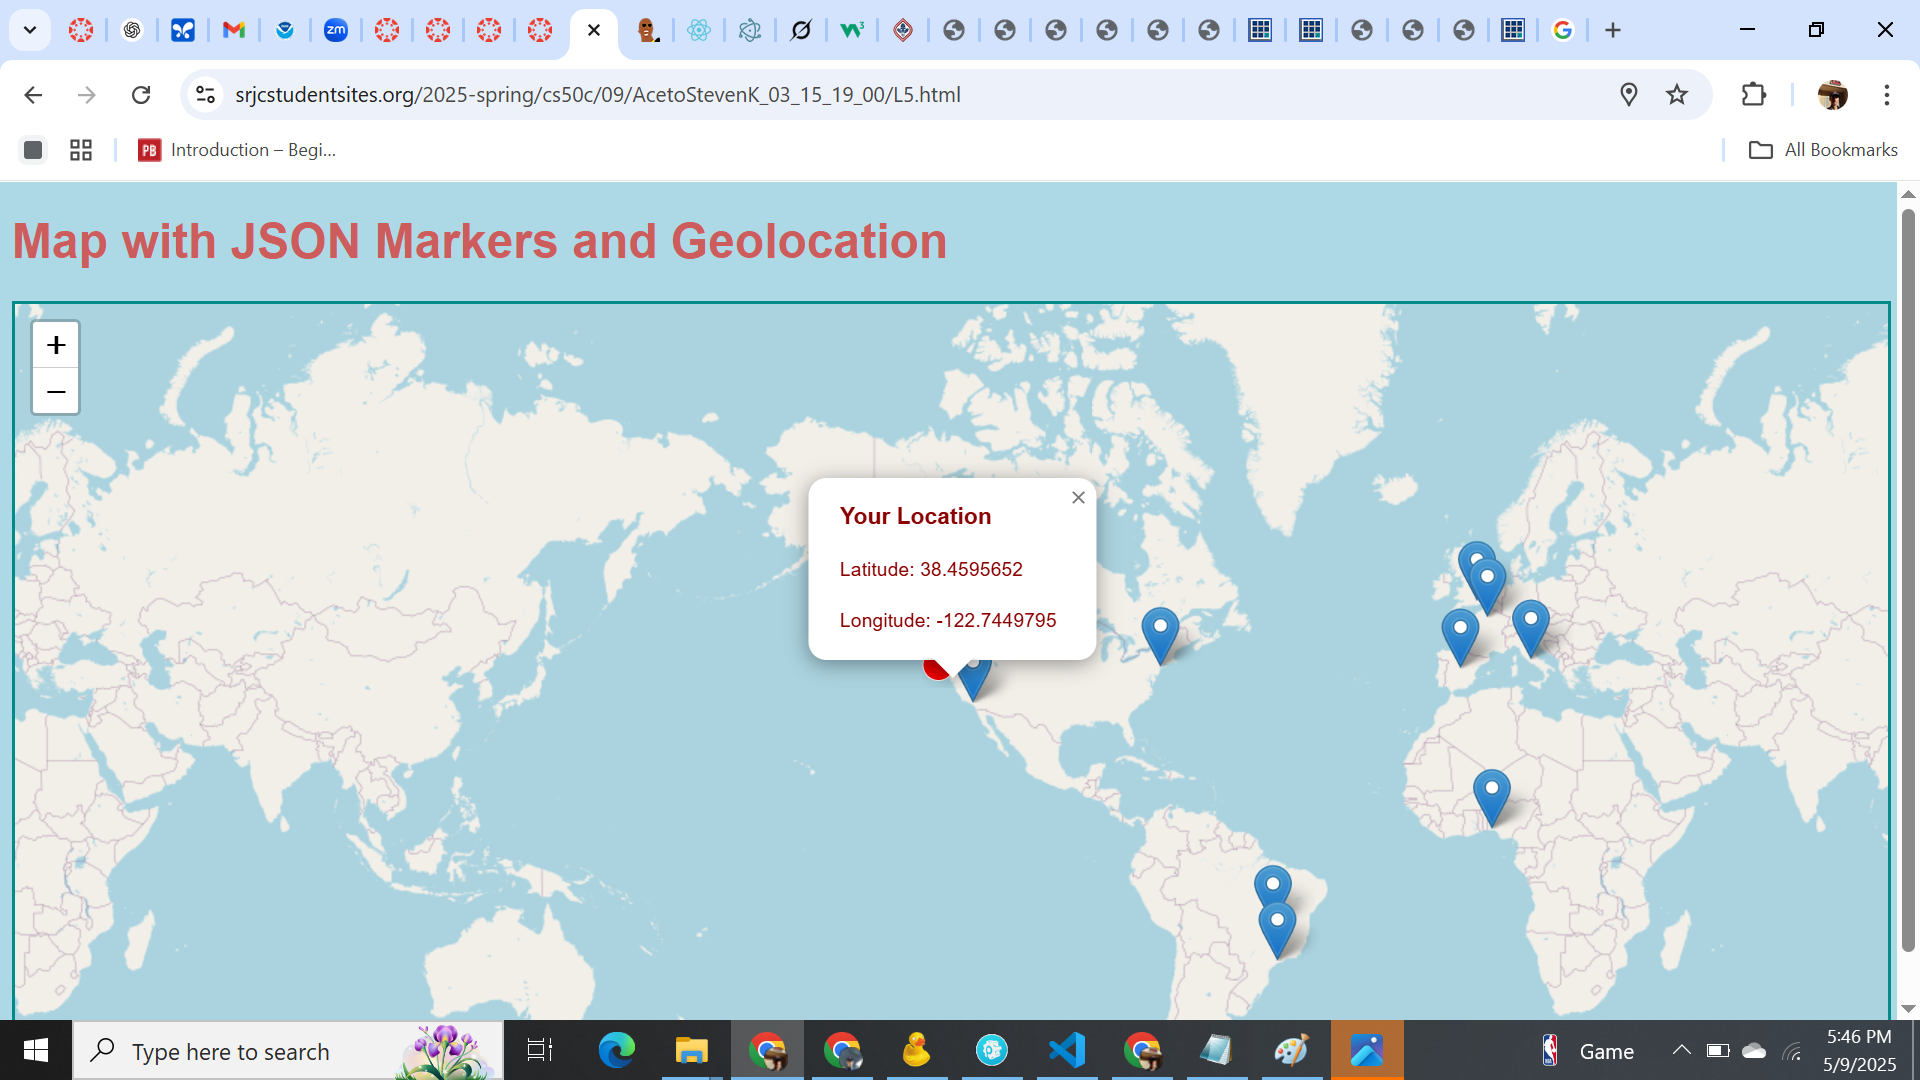Image resolution: width=1920 pixels, height=1080 pixels.
Task: Close the Your Location popup
Action: coord(1078,498)
